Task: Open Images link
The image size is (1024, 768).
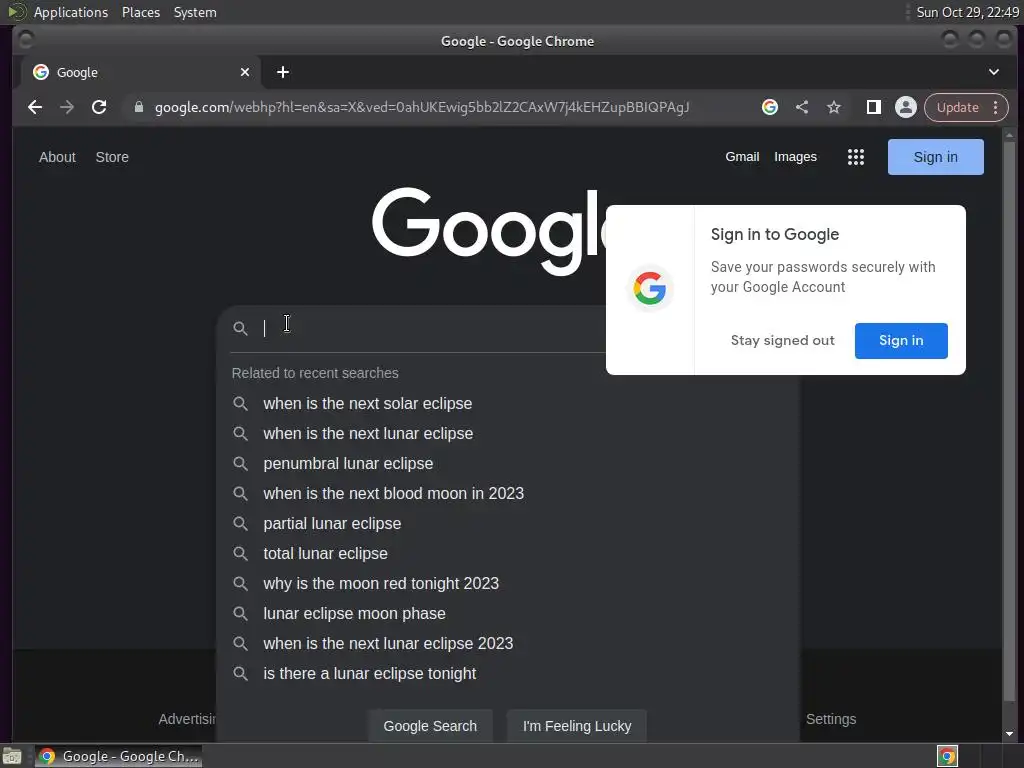Action: 795,157
